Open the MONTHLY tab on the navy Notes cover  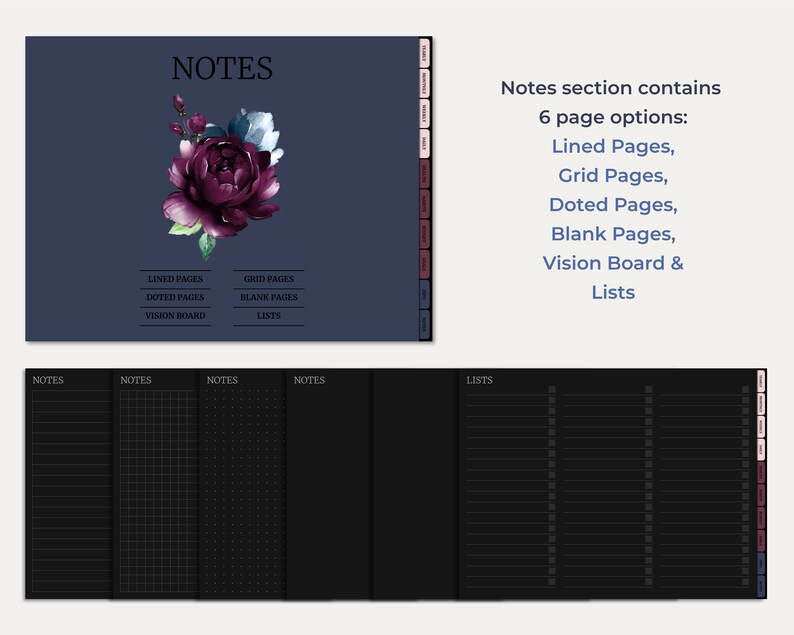click(x=424, y=83)
